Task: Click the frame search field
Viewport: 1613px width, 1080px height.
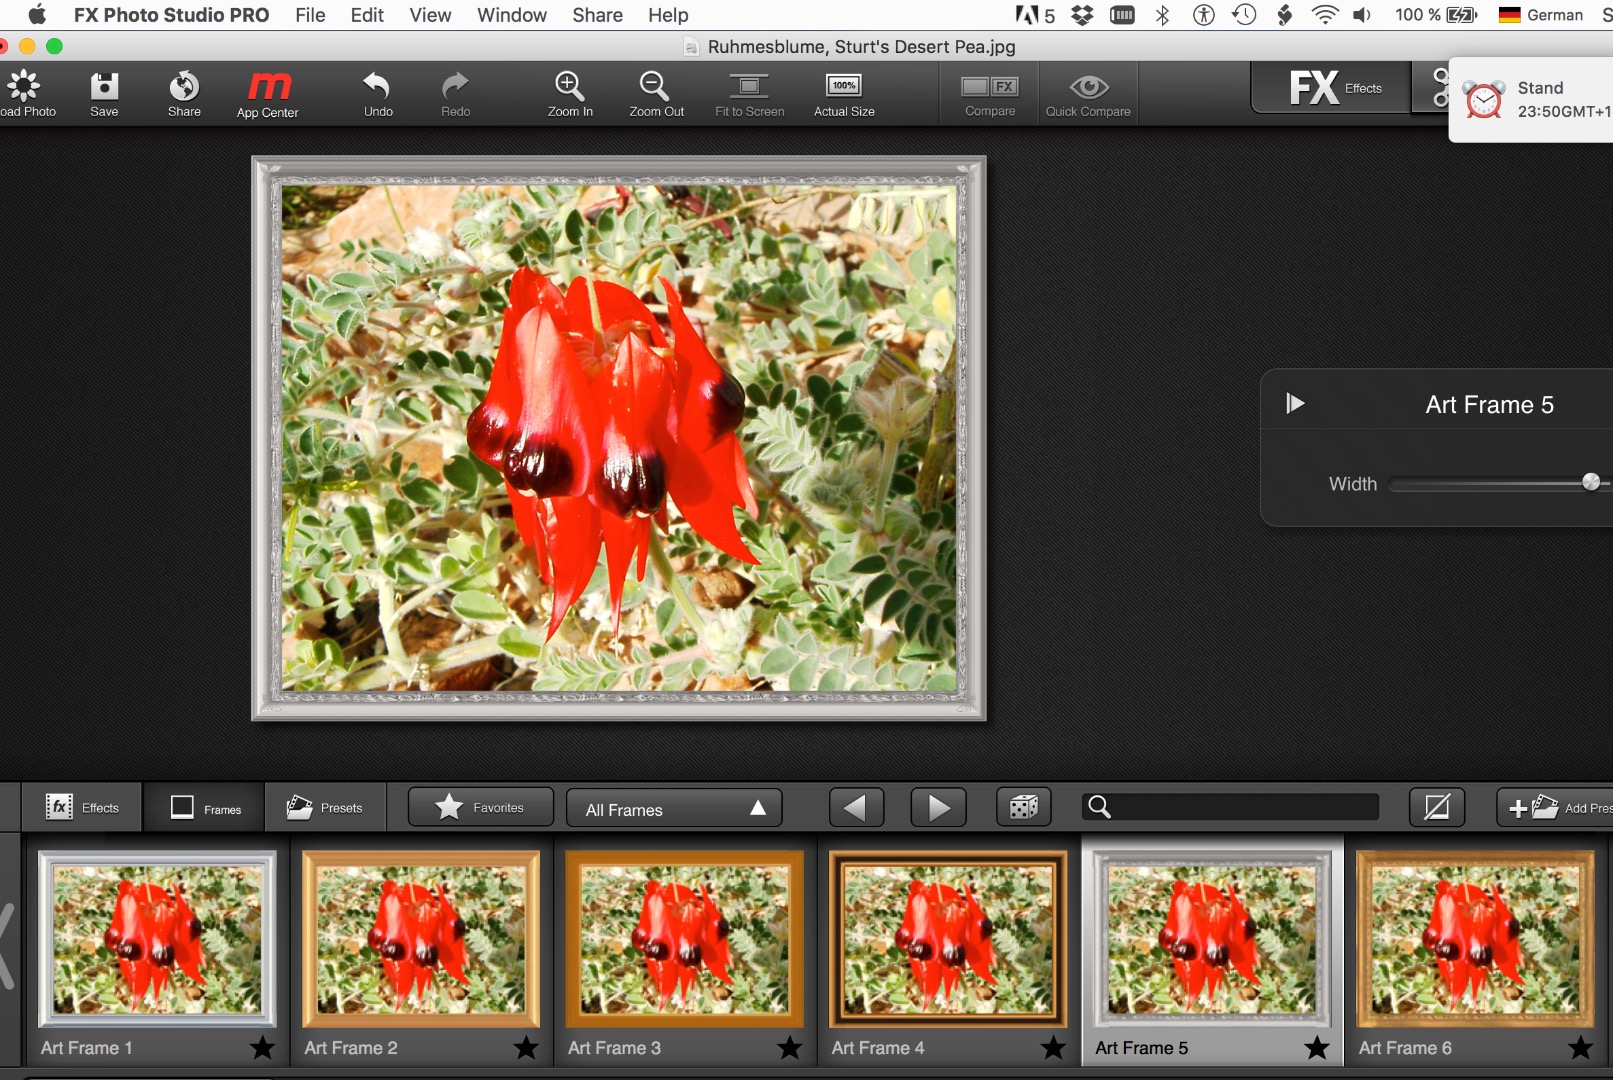Action: (x=1231, y=807)
